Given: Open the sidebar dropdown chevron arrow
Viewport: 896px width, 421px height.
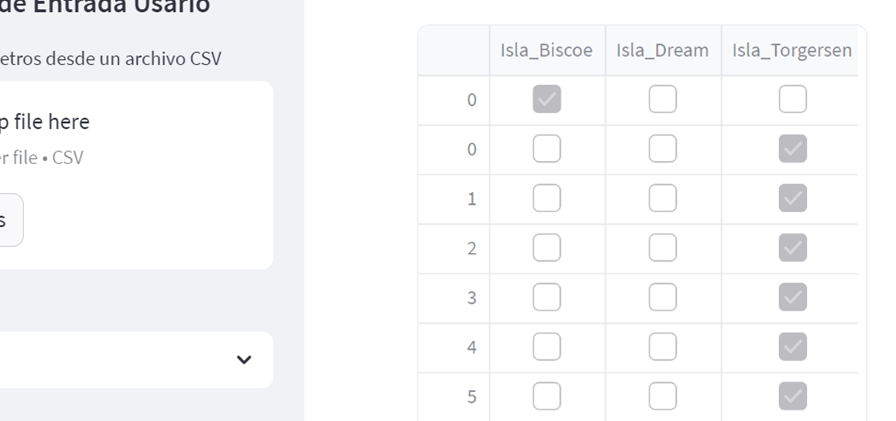Looking at the screenshot, I should (244, 360).
